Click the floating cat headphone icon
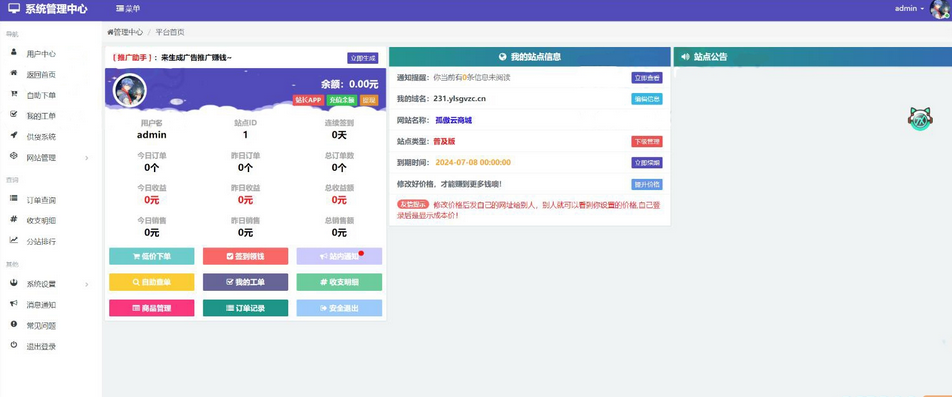This screenshot has width=952, height=397. point(920,118)
